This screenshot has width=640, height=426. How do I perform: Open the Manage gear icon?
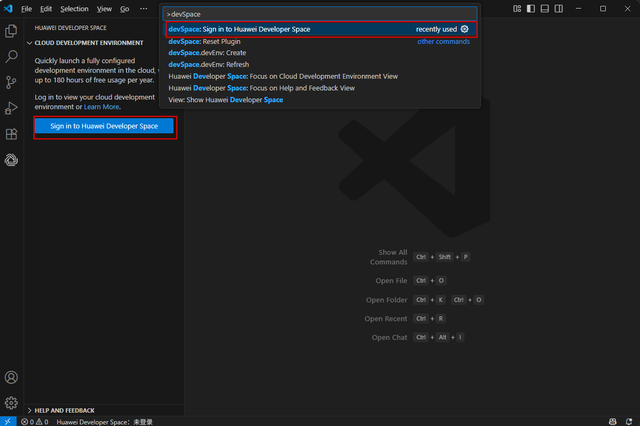pyautogui.click(x=11, y=403)
